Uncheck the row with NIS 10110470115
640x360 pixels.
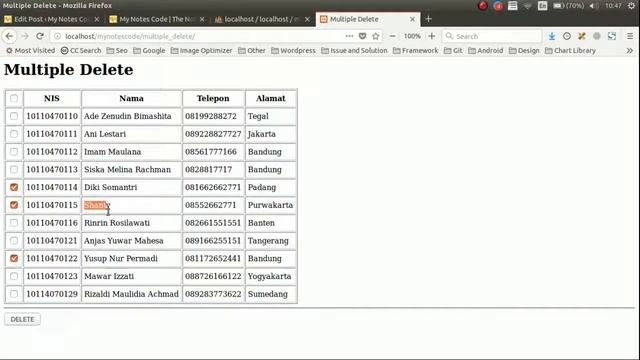pyautogui.click(x=14, y=205)
